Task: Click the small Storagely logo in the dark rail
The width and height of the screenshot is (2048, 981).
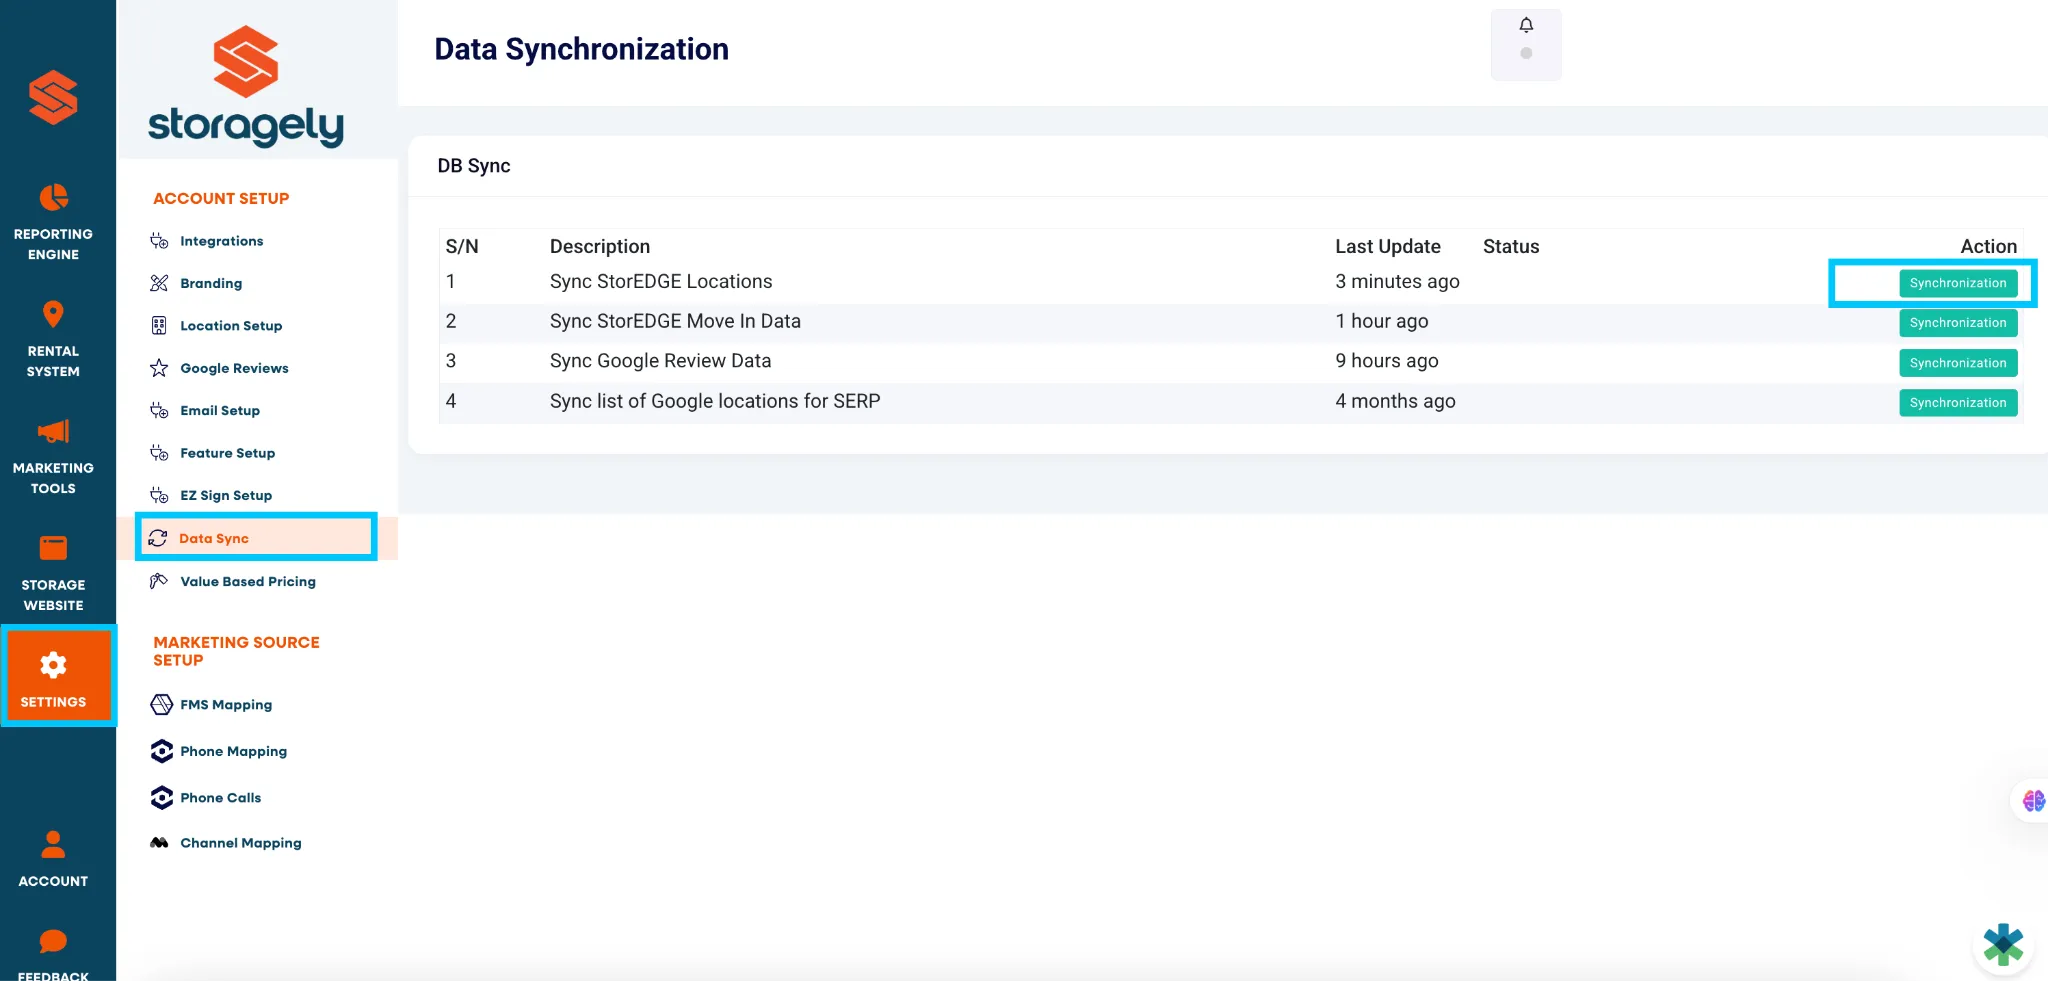Action: (x=53, y=97)
